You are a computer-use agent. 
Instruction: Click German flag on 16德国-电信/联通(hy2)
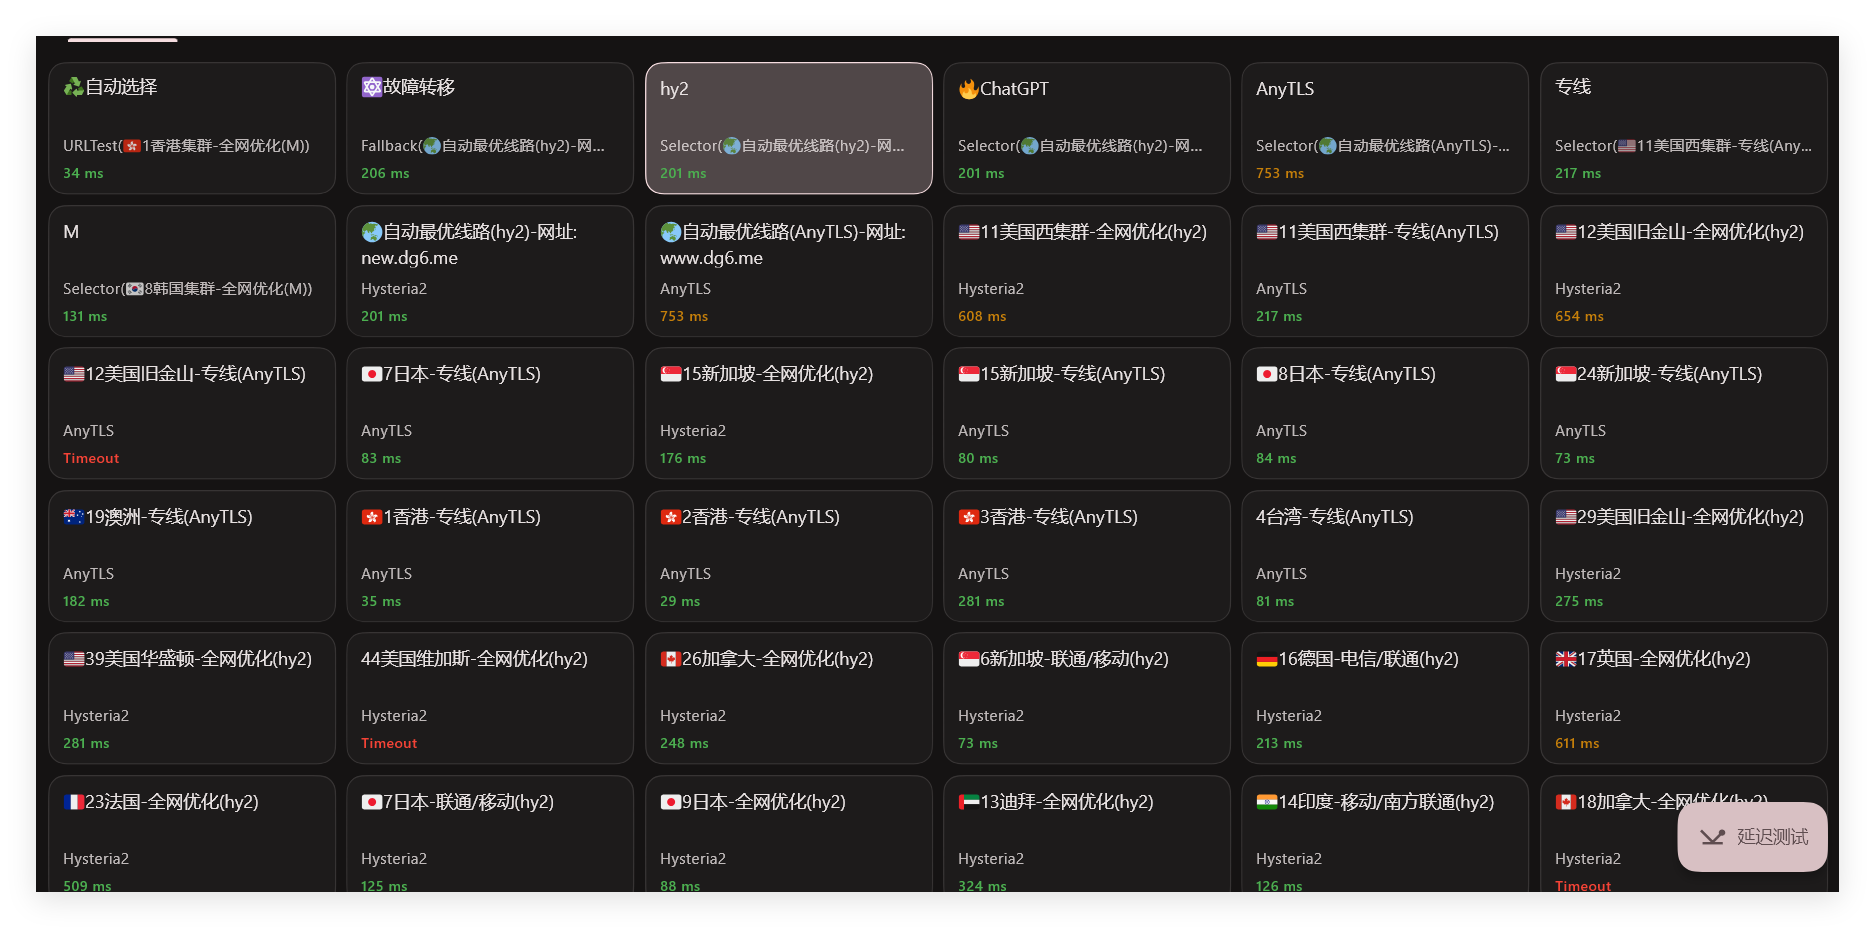[1267, 659]
